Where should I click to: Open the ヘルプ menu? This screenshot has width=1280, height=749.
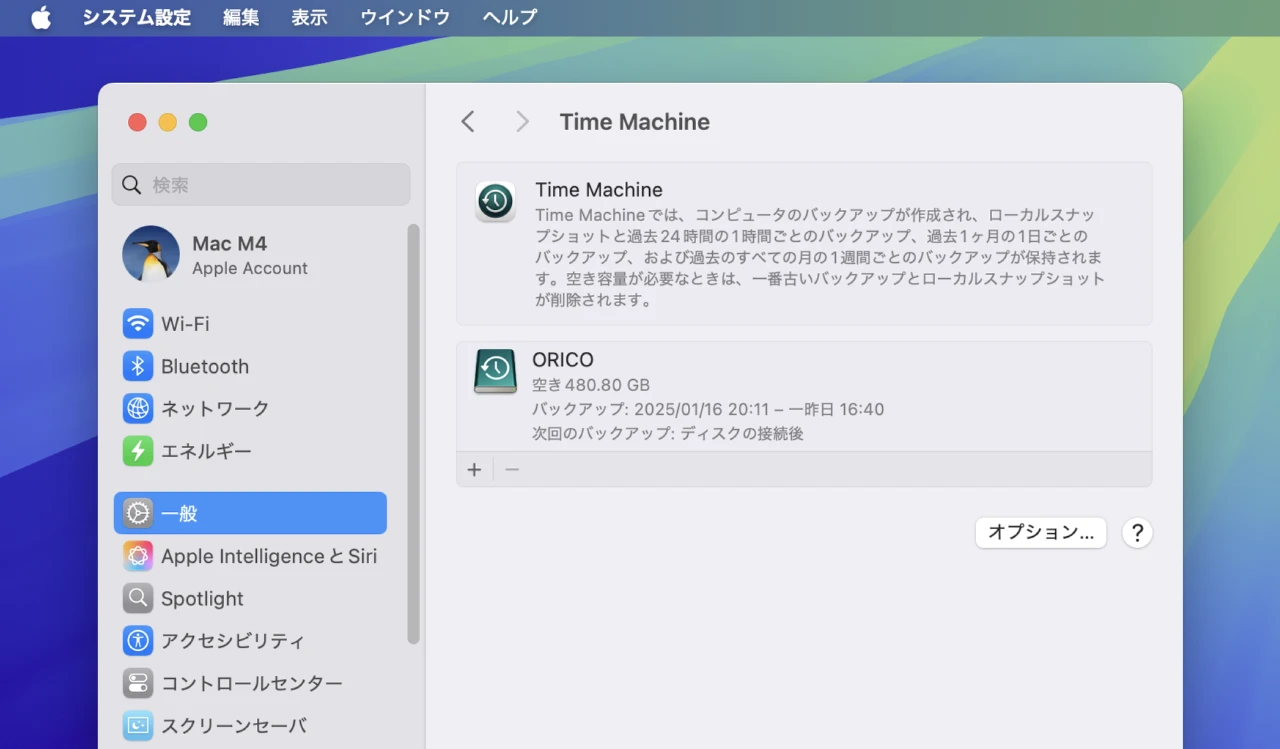(x=510, y=17)
